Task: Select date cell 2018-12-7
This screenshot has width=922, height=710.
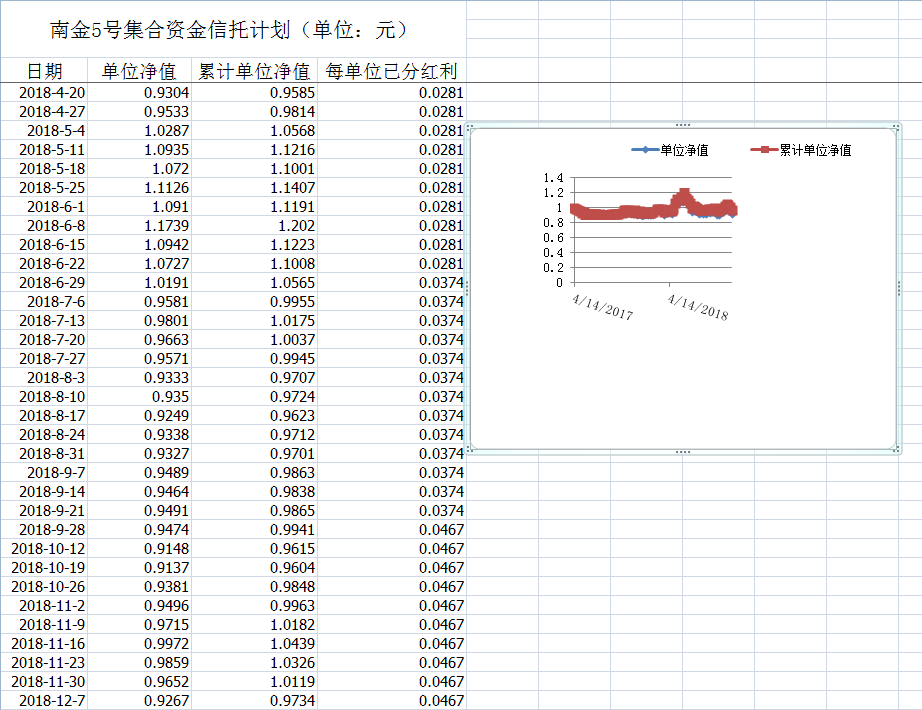Action: (44, 701)
